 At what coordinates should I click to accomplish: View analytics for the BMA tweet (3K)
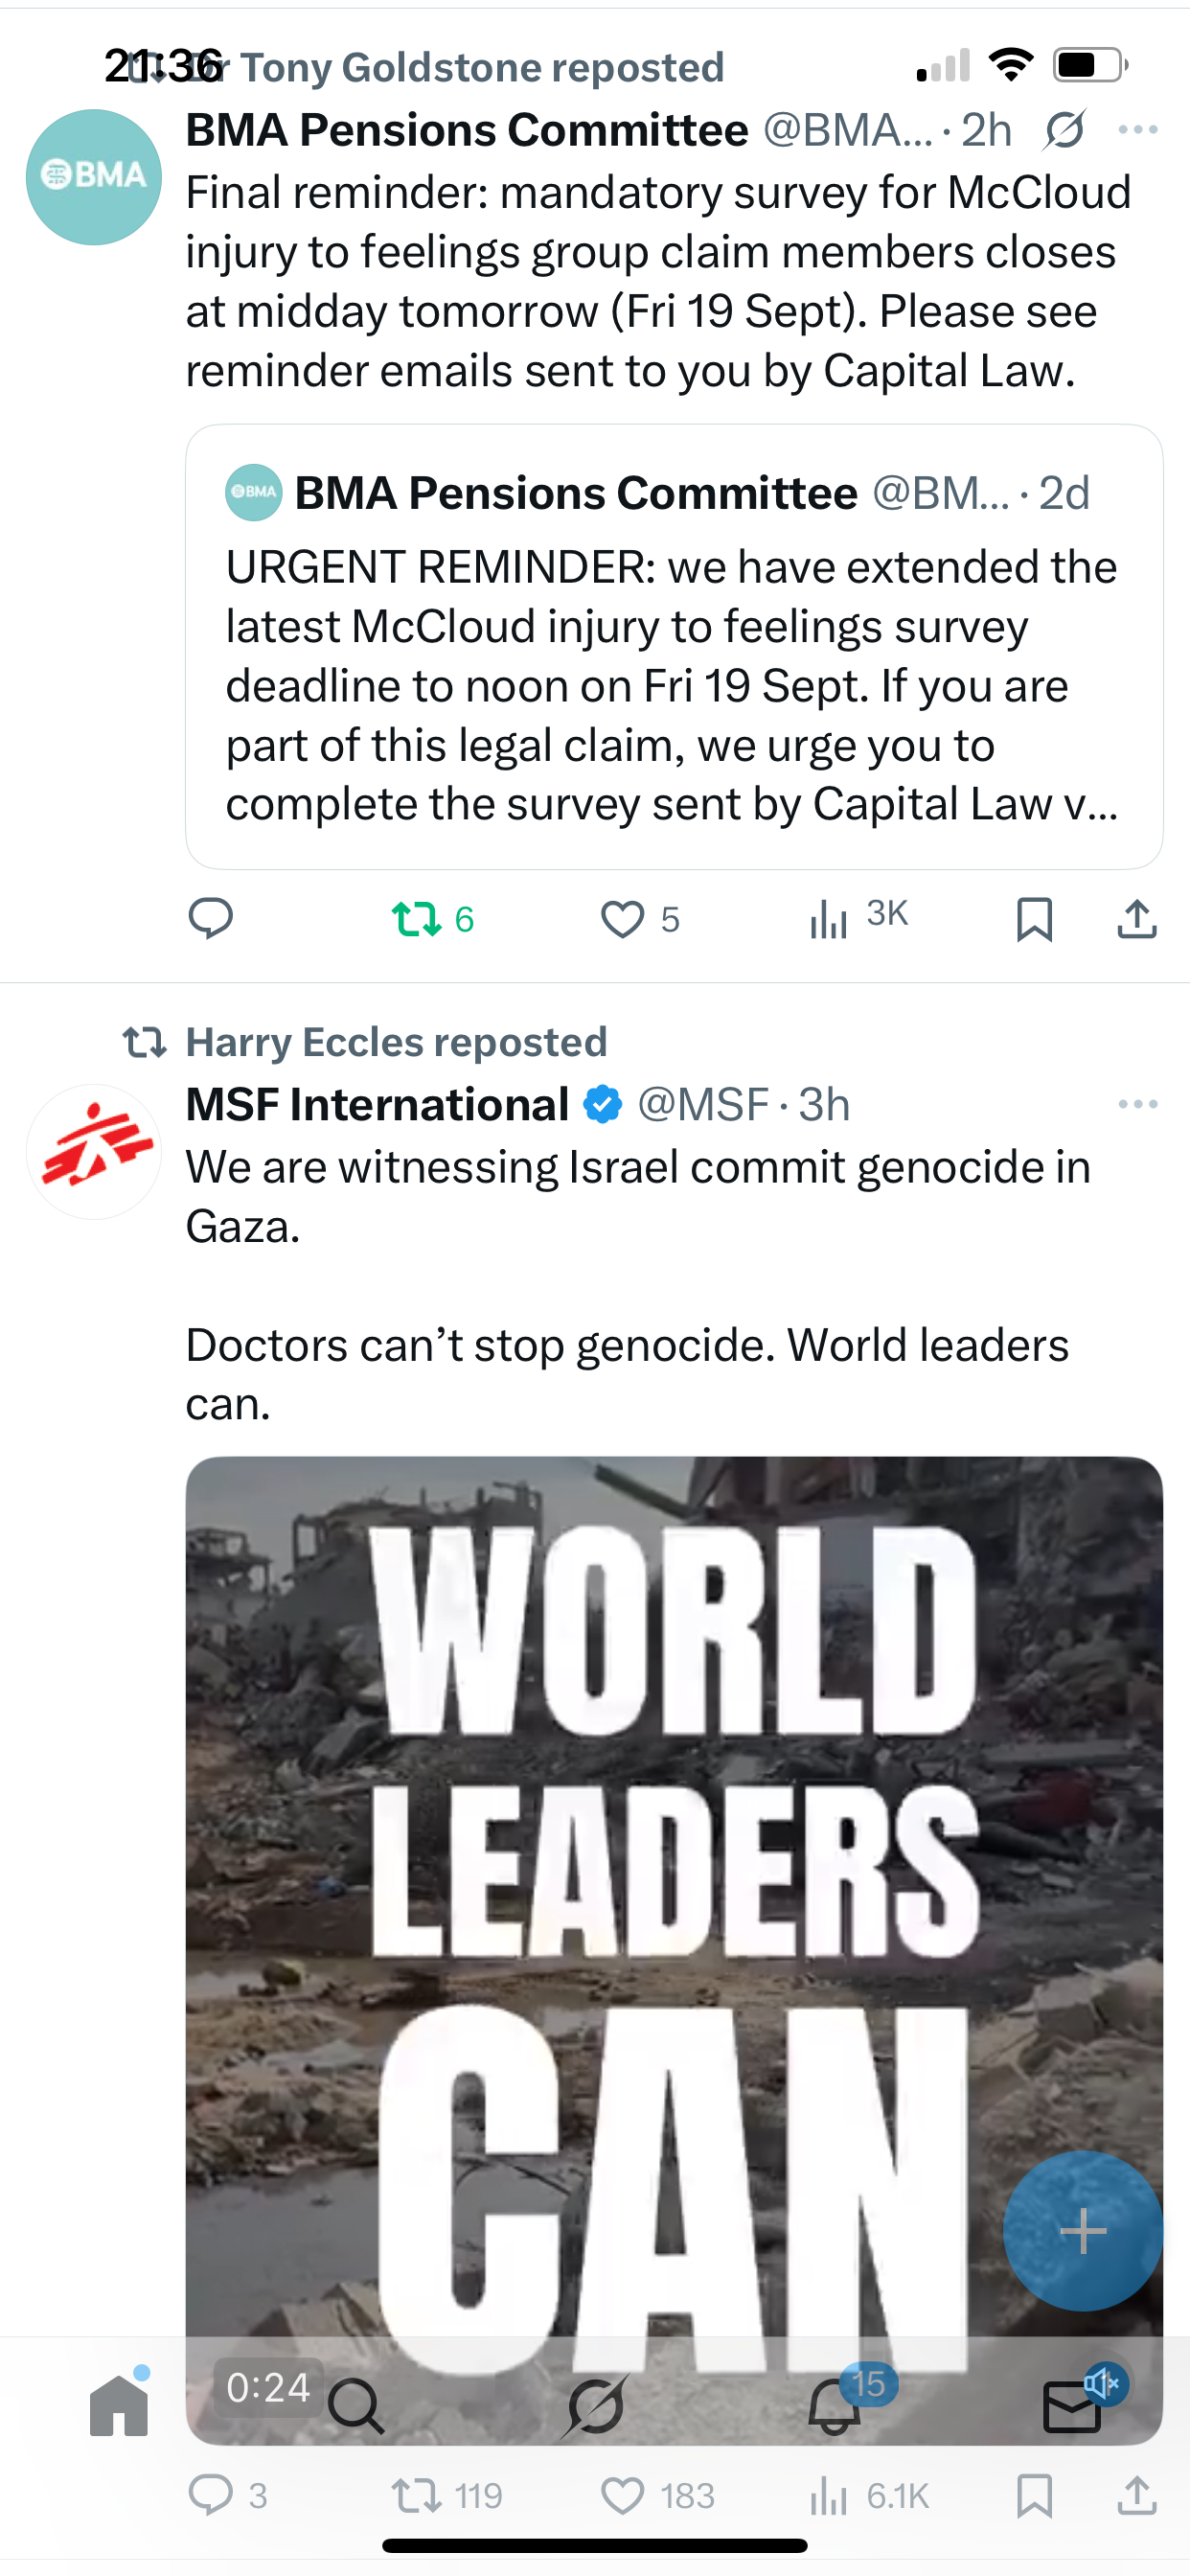tap(857, 918)
